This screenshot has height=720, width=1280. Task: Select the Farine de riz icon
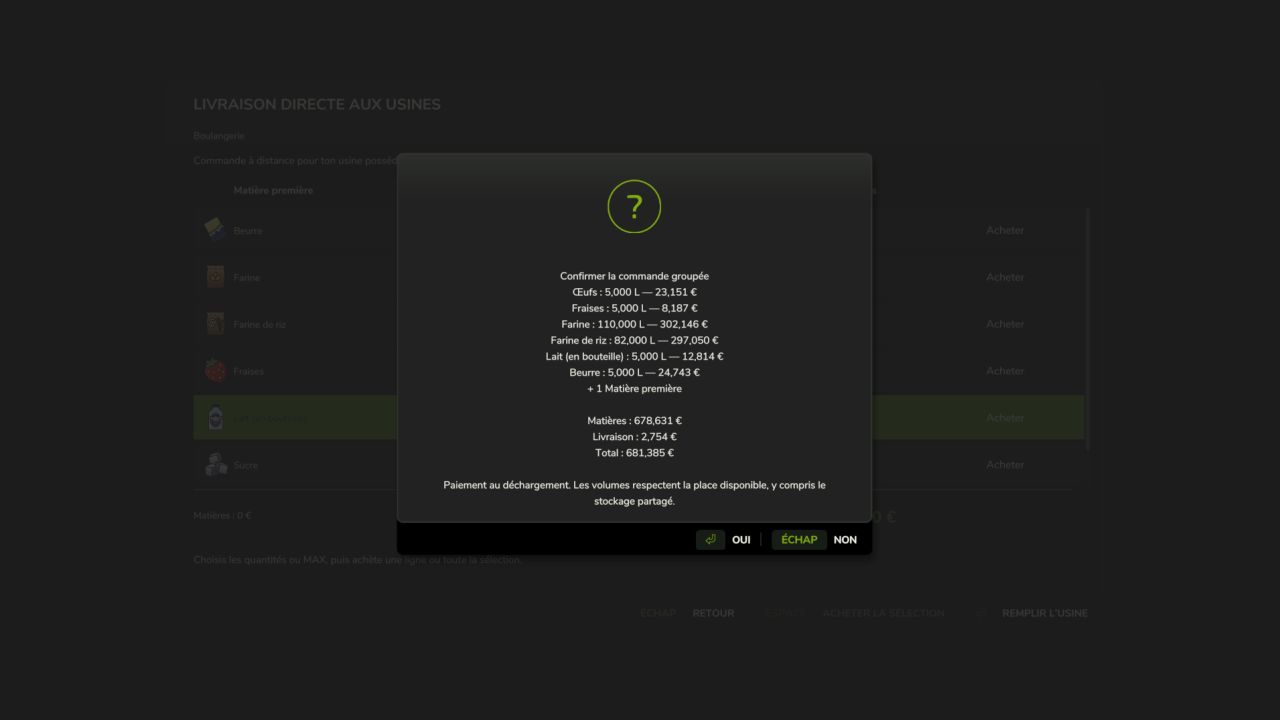pyautogui.click(x=215, y=324)
